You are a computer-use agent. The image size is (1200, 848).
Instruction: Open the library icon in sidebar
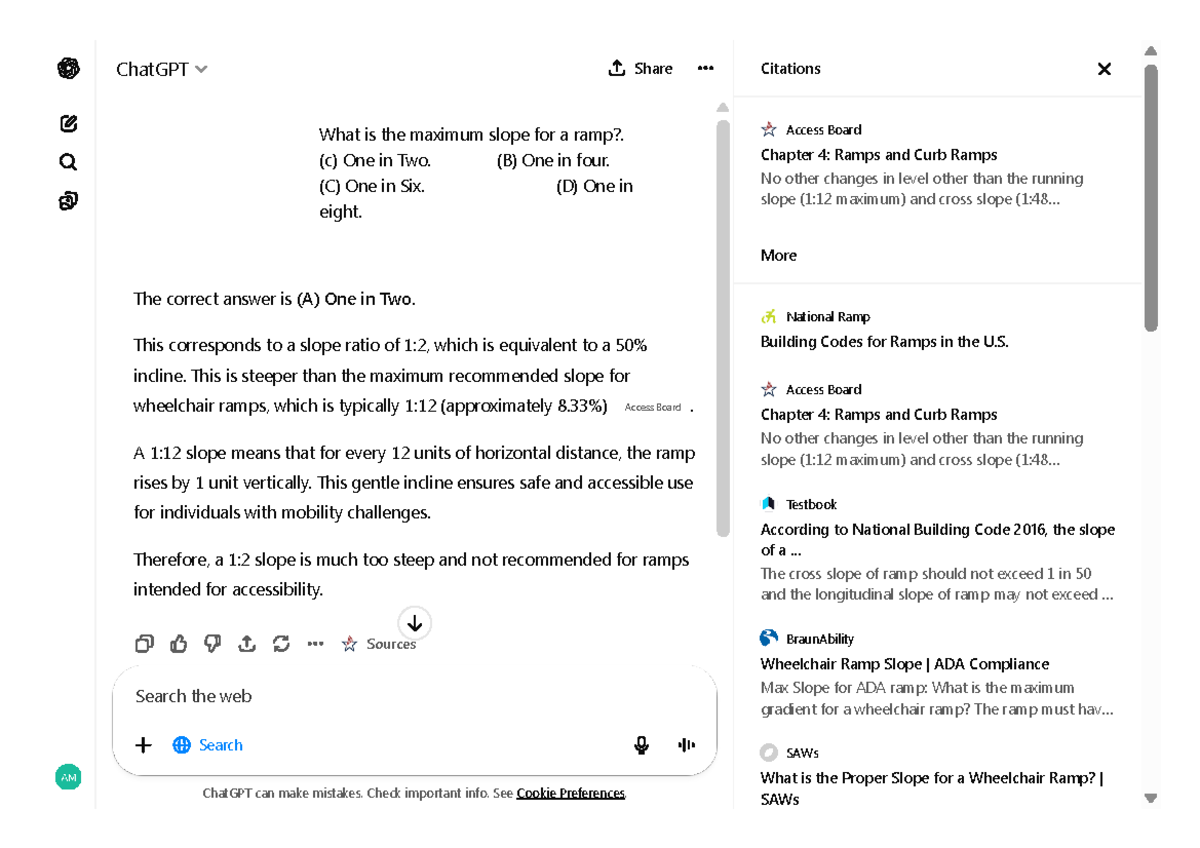point(68,201)
